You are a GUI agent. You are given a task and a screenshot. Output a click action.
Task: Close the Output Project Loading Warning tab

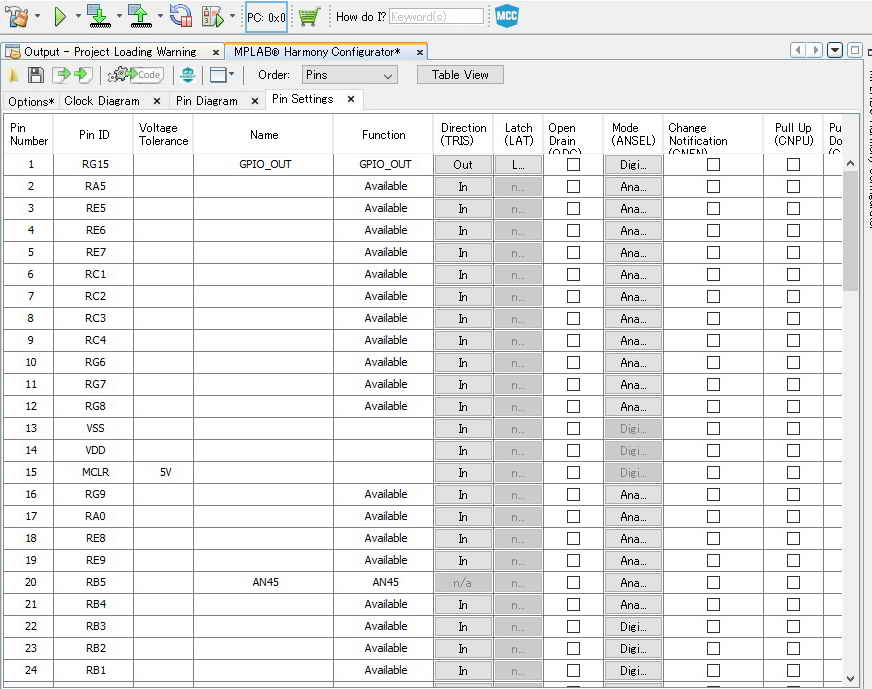(x=216, y=52)
